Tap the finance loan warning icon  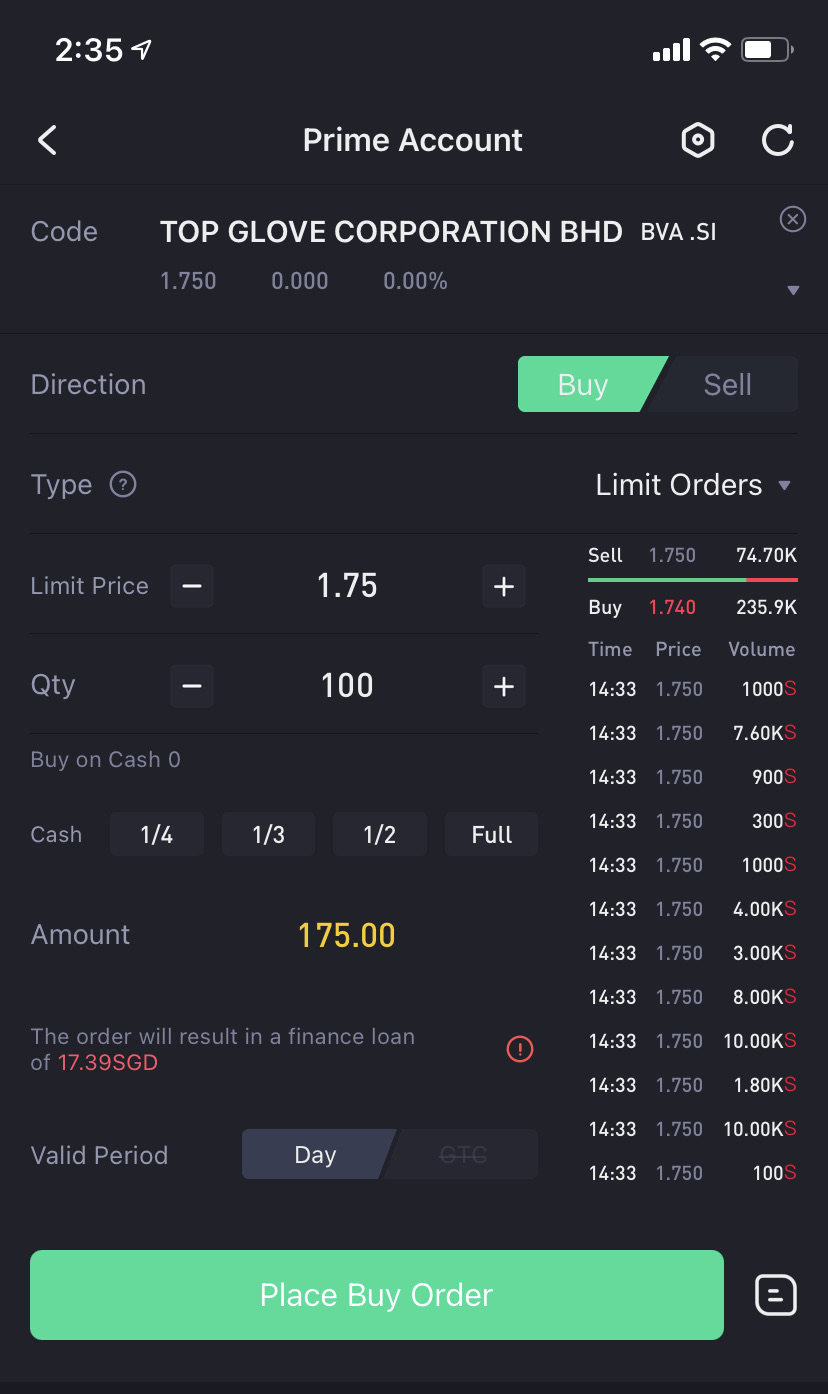pyautogui.click(x=520, y=1049)
